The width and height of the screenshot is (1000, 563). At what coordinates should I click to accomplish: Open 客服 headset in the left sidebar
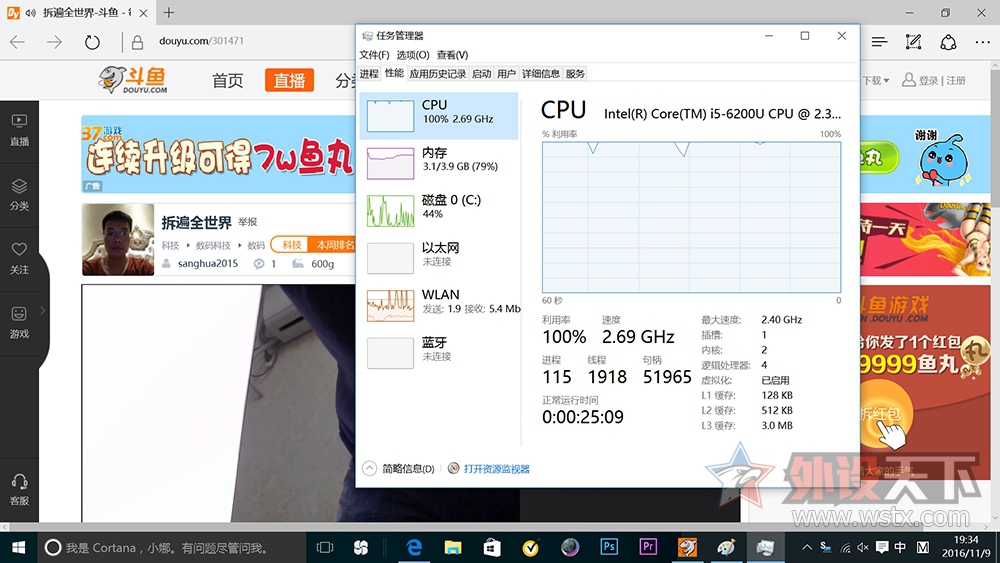click(x=19, y=490)
